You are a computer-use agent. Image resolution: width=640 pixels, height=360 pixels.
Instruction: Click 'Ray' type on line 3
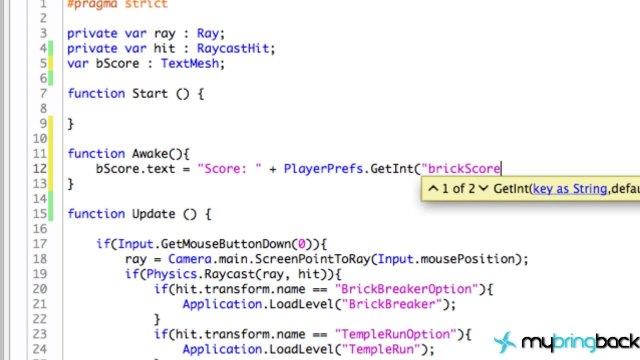pos(208,33)
